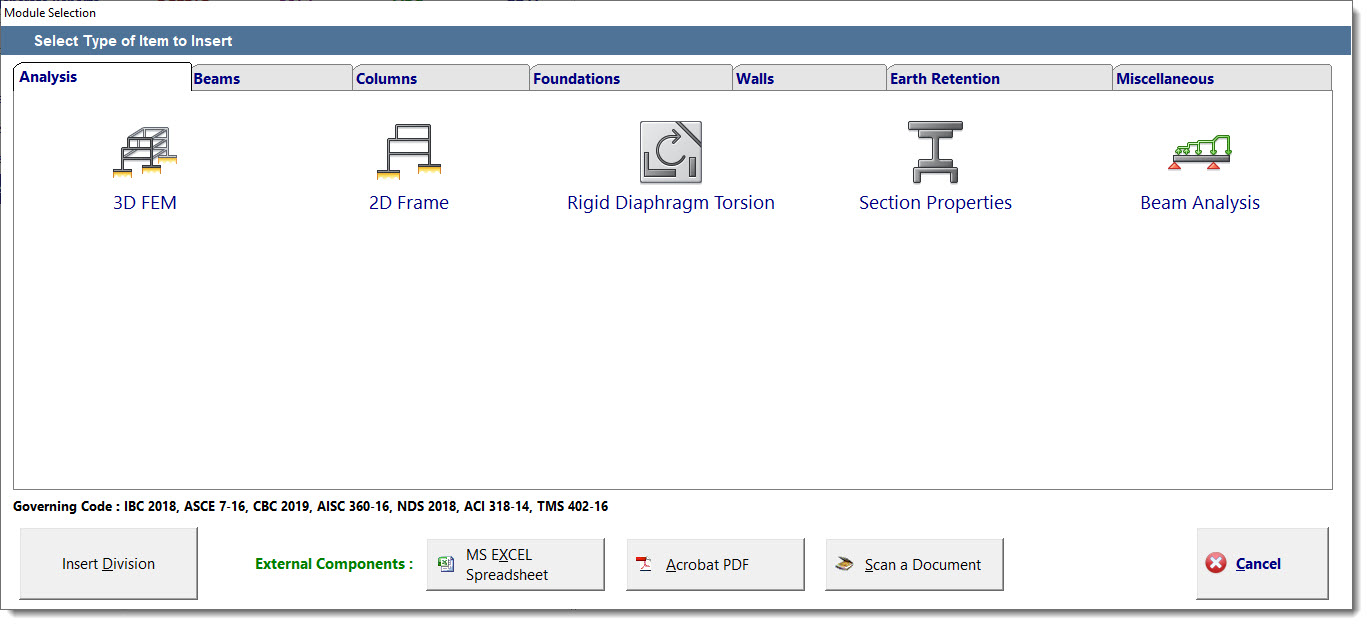
Task: Click the scanner icon on Scan button
Action: [x=845, y=564]
